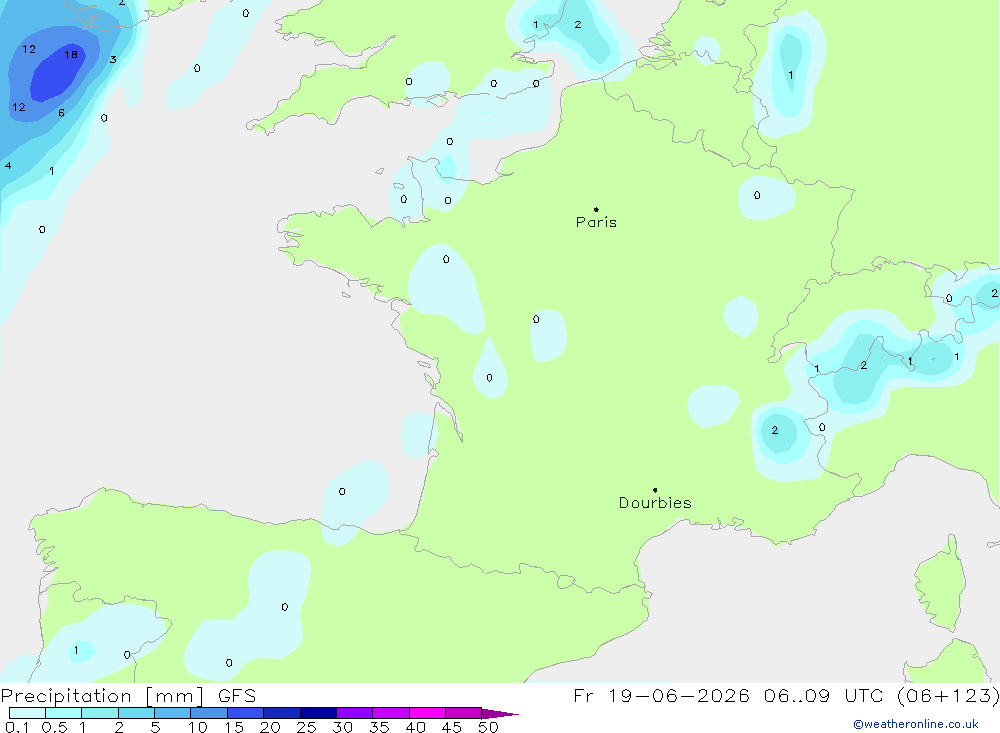Click the Dourbies location label
The width and height of the screenshot is (1000, 733).
tap(655, 503)
